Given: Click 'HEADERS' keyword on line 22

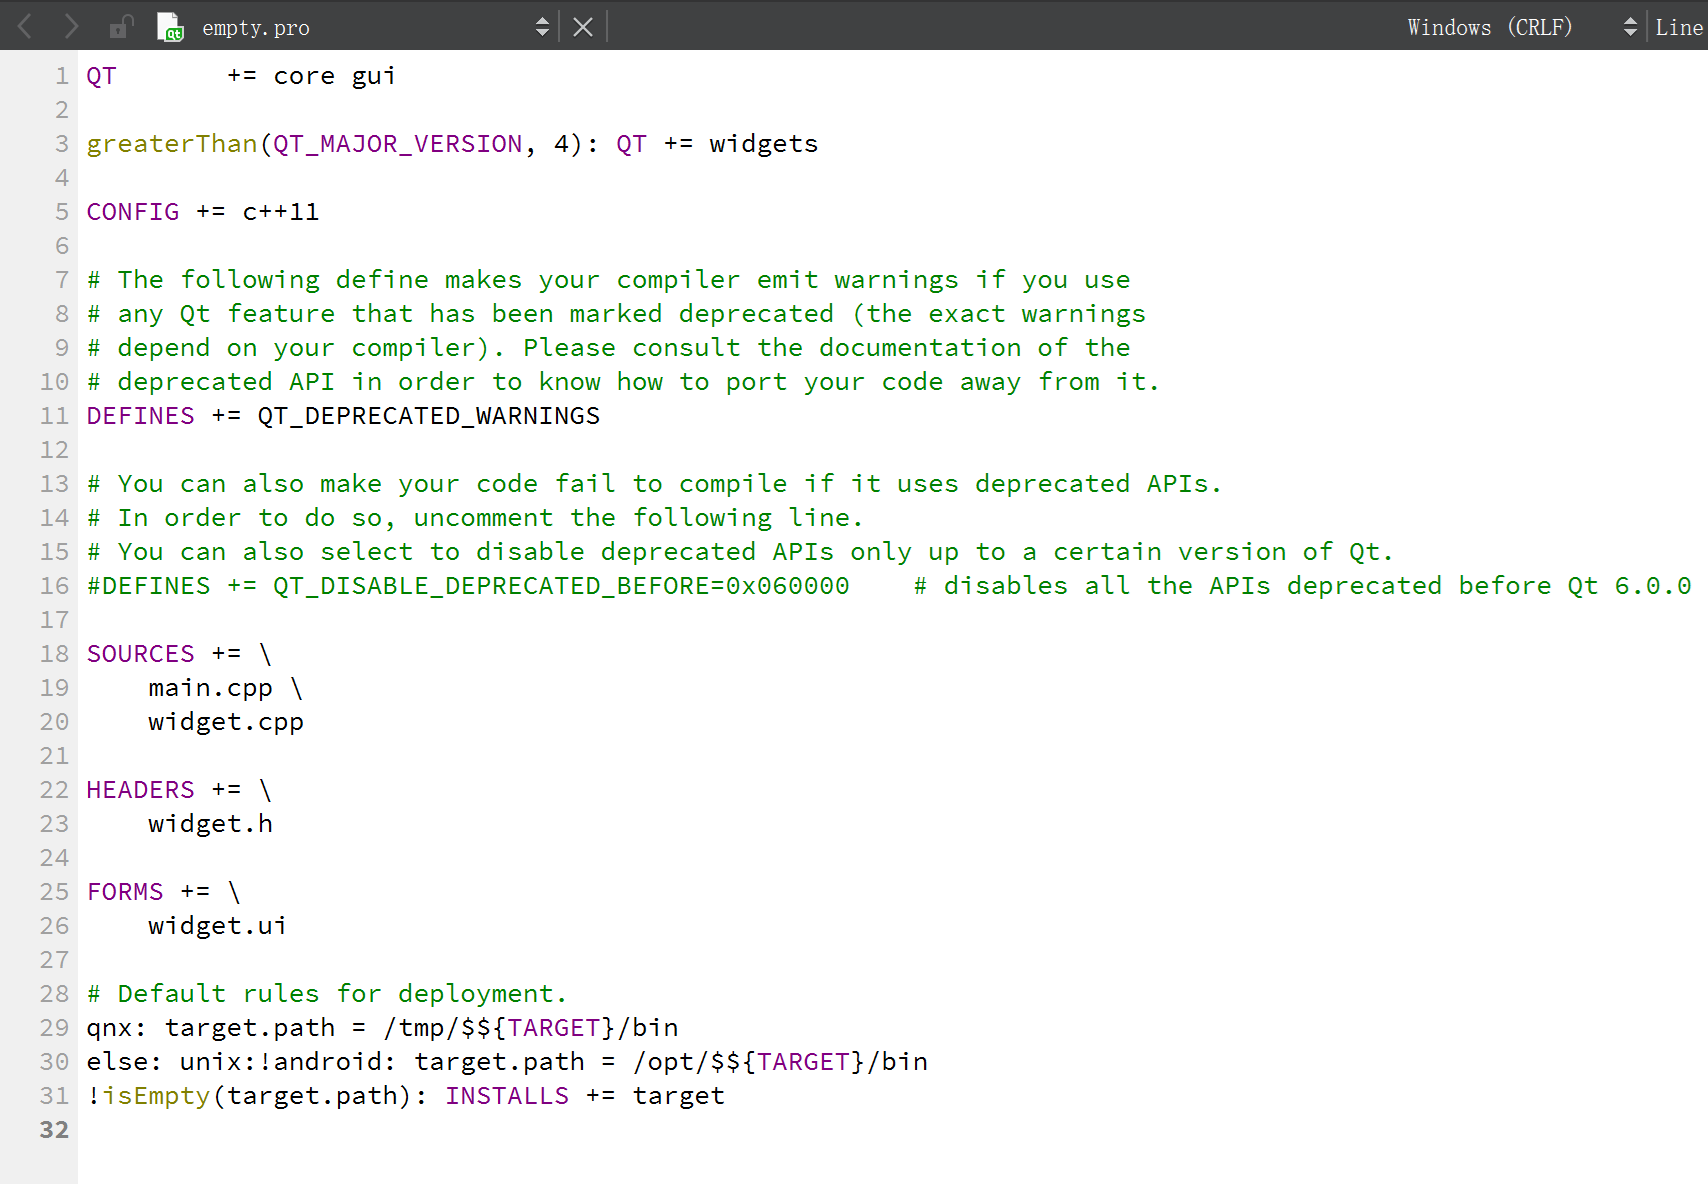Looking at the screenshot, I should (x=141, y=790).
